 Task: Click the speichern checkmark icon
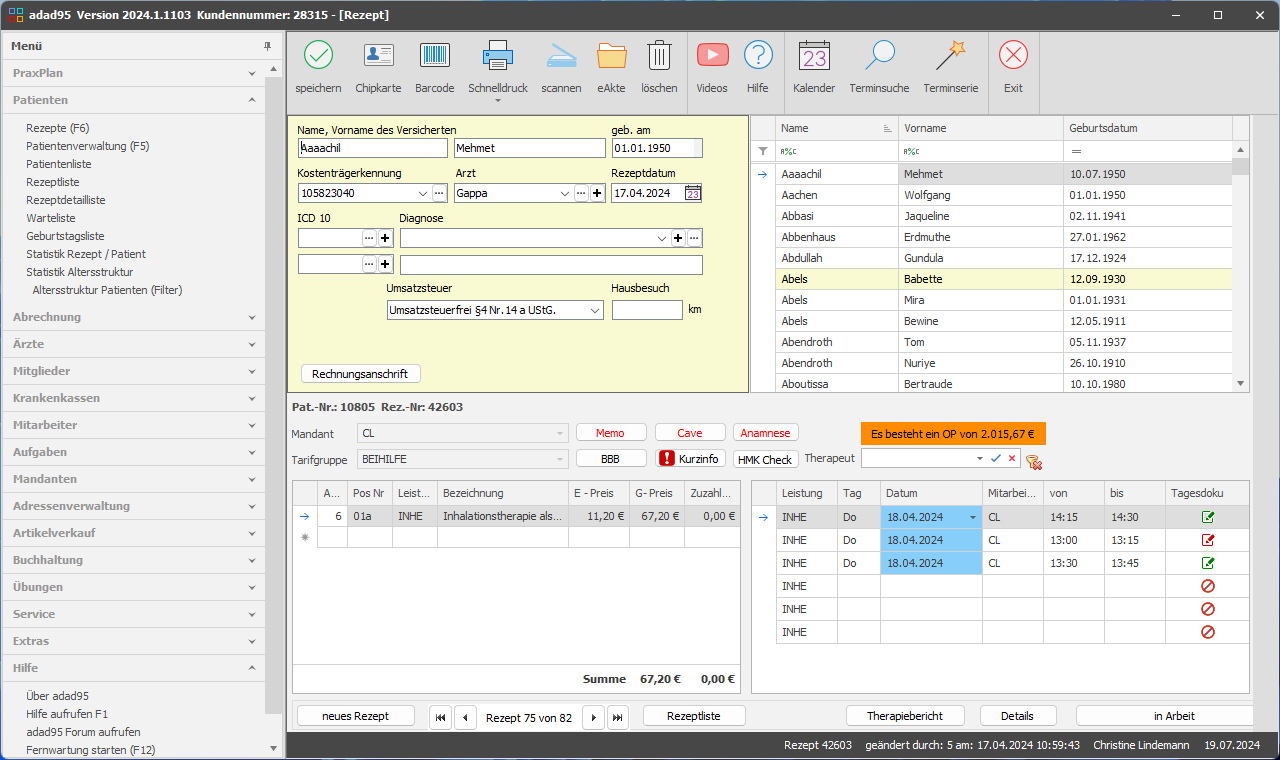(318, 56)
